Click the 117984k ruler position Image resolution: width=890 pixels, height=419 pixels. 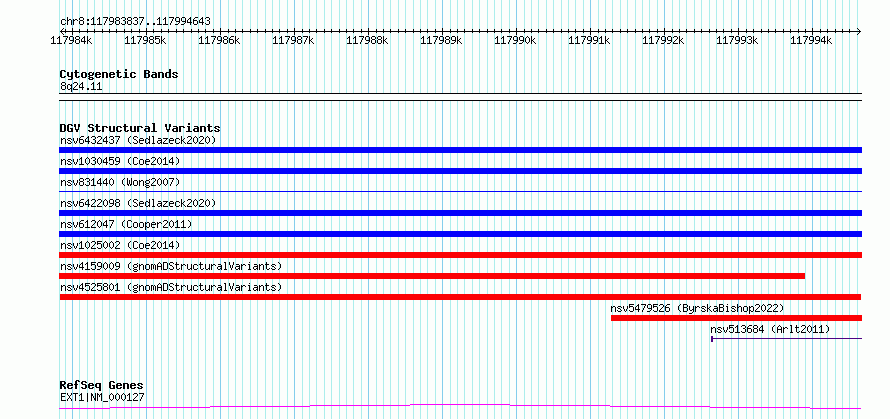(x=72, y=40)
